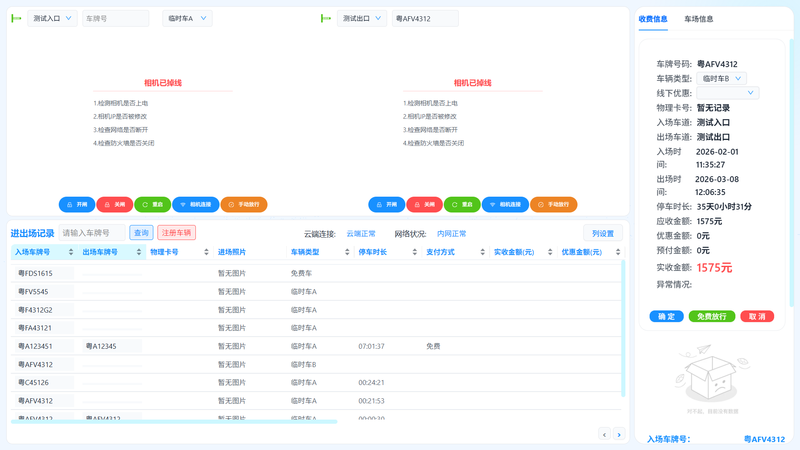Click the red 1575元 实收金额 value

(714, 267)
